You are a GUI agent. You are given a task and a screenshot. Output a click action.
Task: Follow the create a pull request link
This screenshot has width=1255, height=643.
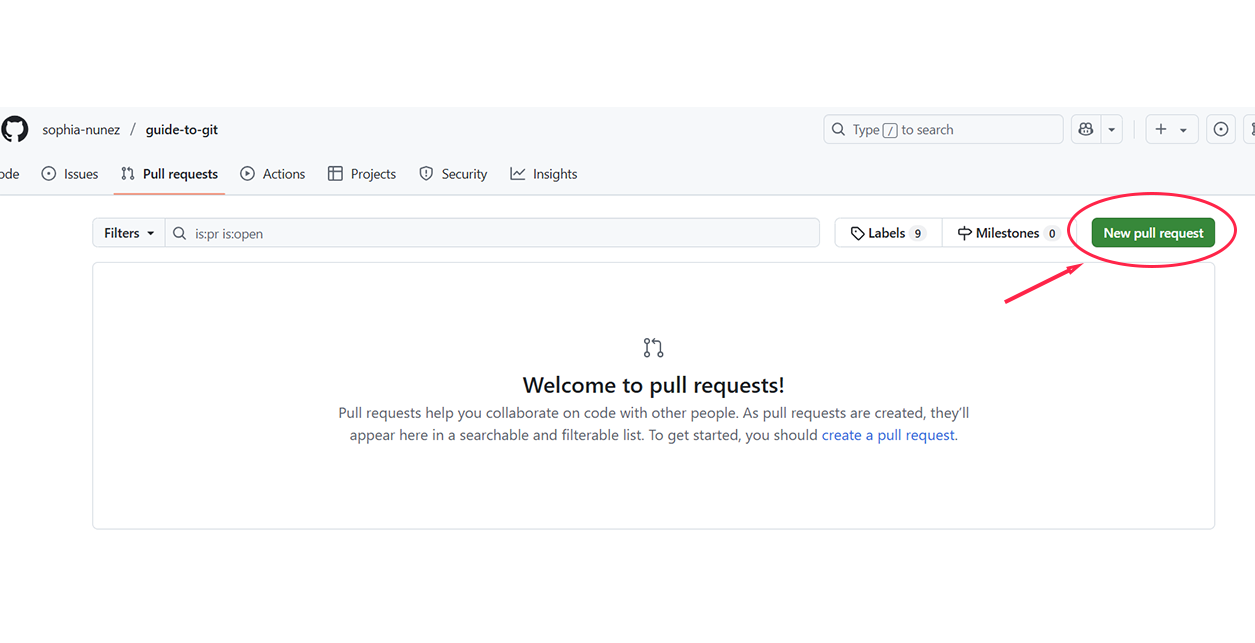[x=886, y=434]
